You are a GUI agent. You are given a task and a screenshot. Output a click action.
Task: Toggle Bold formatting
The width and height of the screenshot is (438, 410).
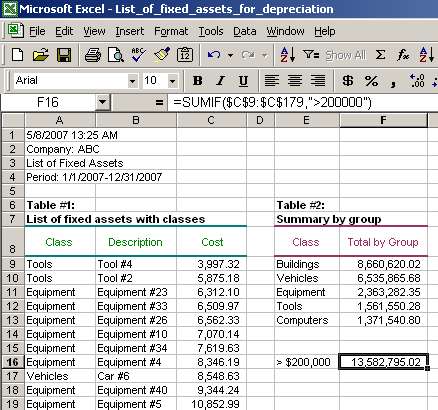tap(197, 80)
